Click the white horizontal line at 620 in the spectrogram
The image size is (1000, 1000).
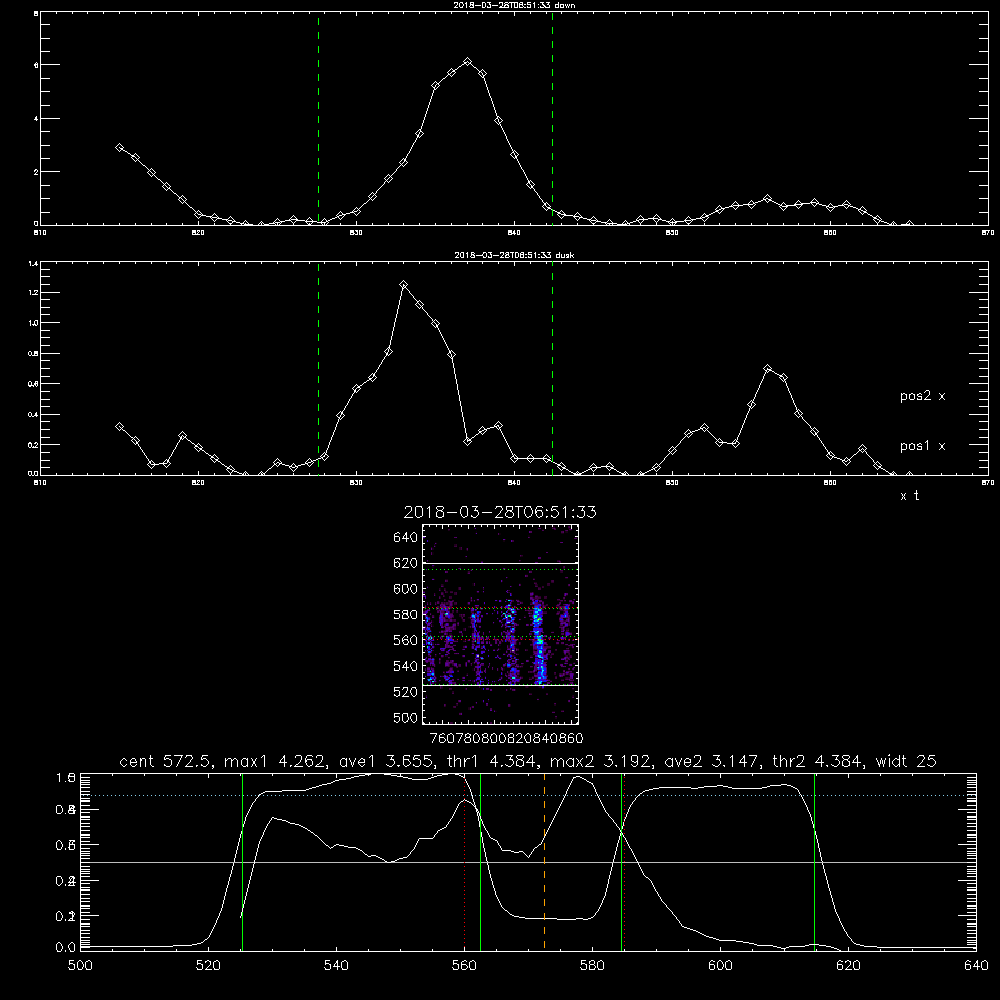[x=500, y=563]
